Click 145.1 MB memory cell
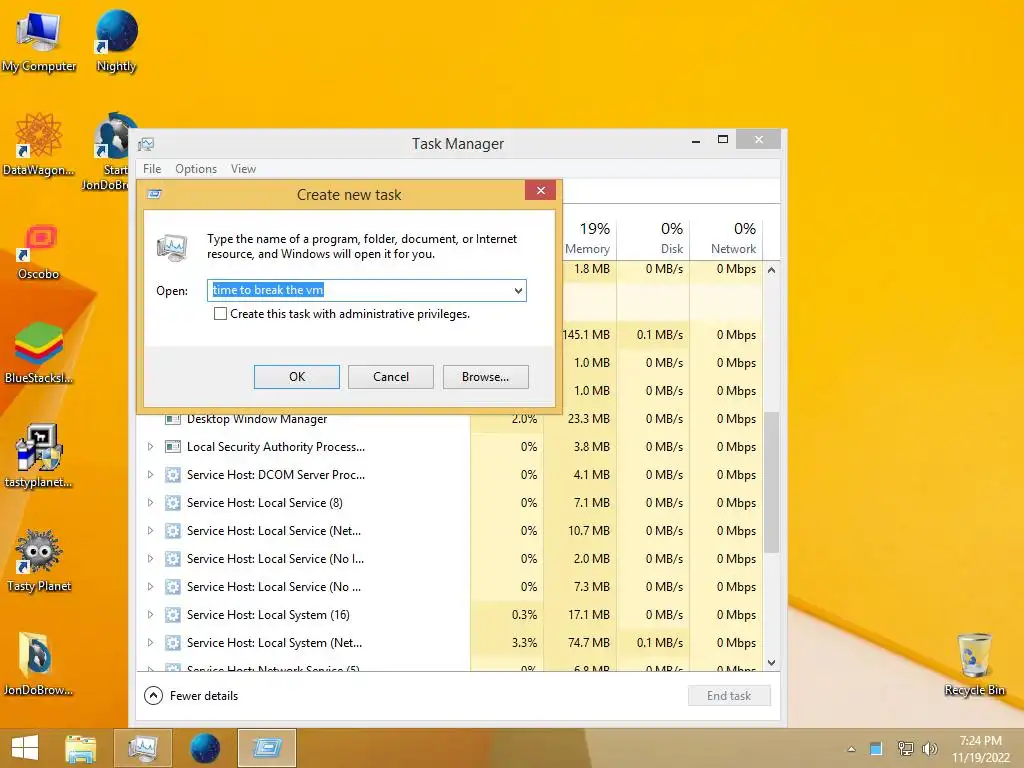1024x768 pixels. coord(586,335)
